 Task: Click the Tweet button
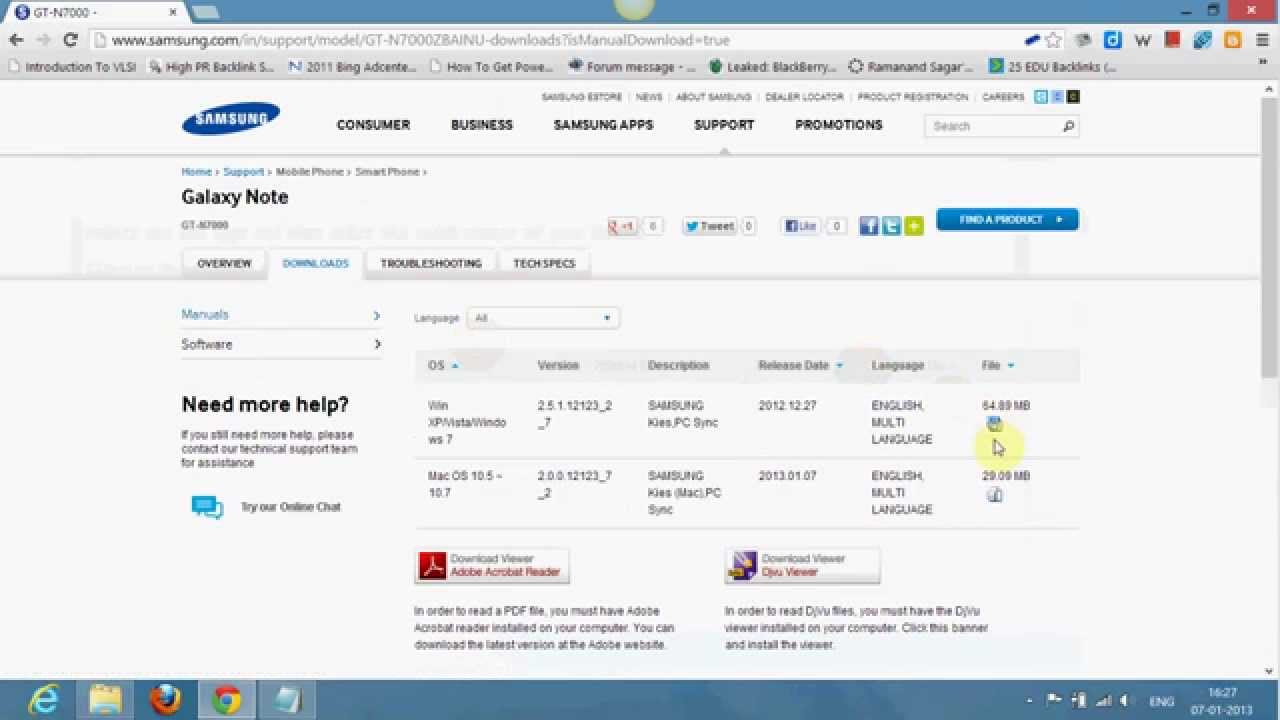pos(710,226)
